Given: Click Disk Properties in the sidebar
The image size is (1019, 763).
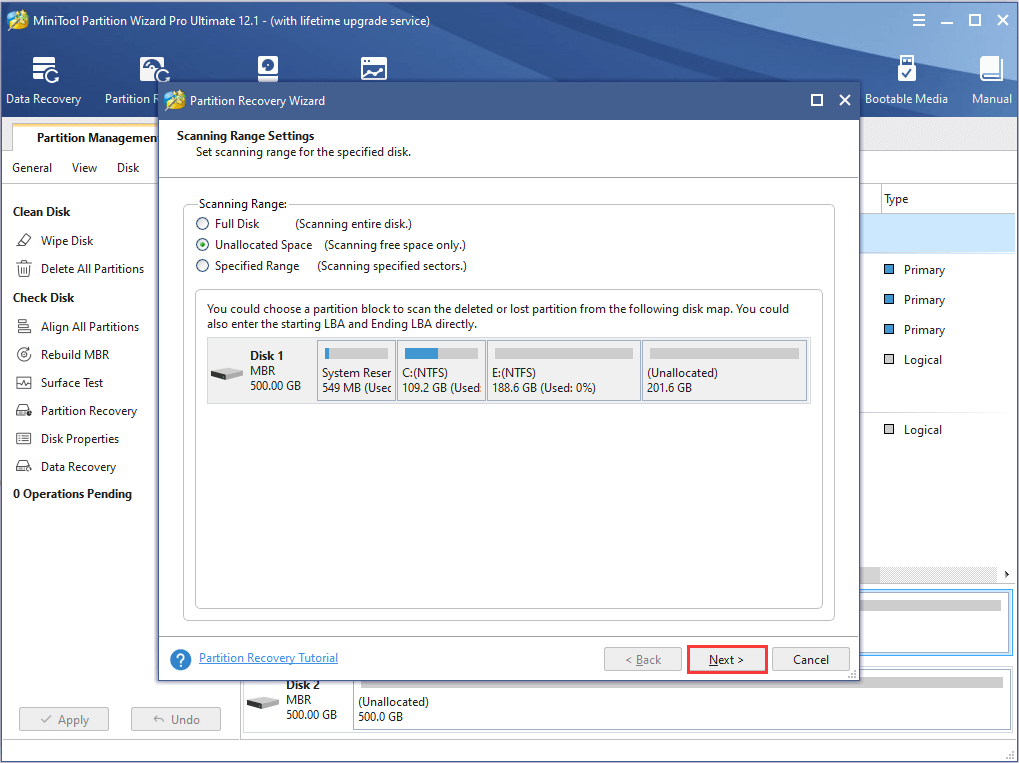Looking at the screenshot, I should point(80,439).
